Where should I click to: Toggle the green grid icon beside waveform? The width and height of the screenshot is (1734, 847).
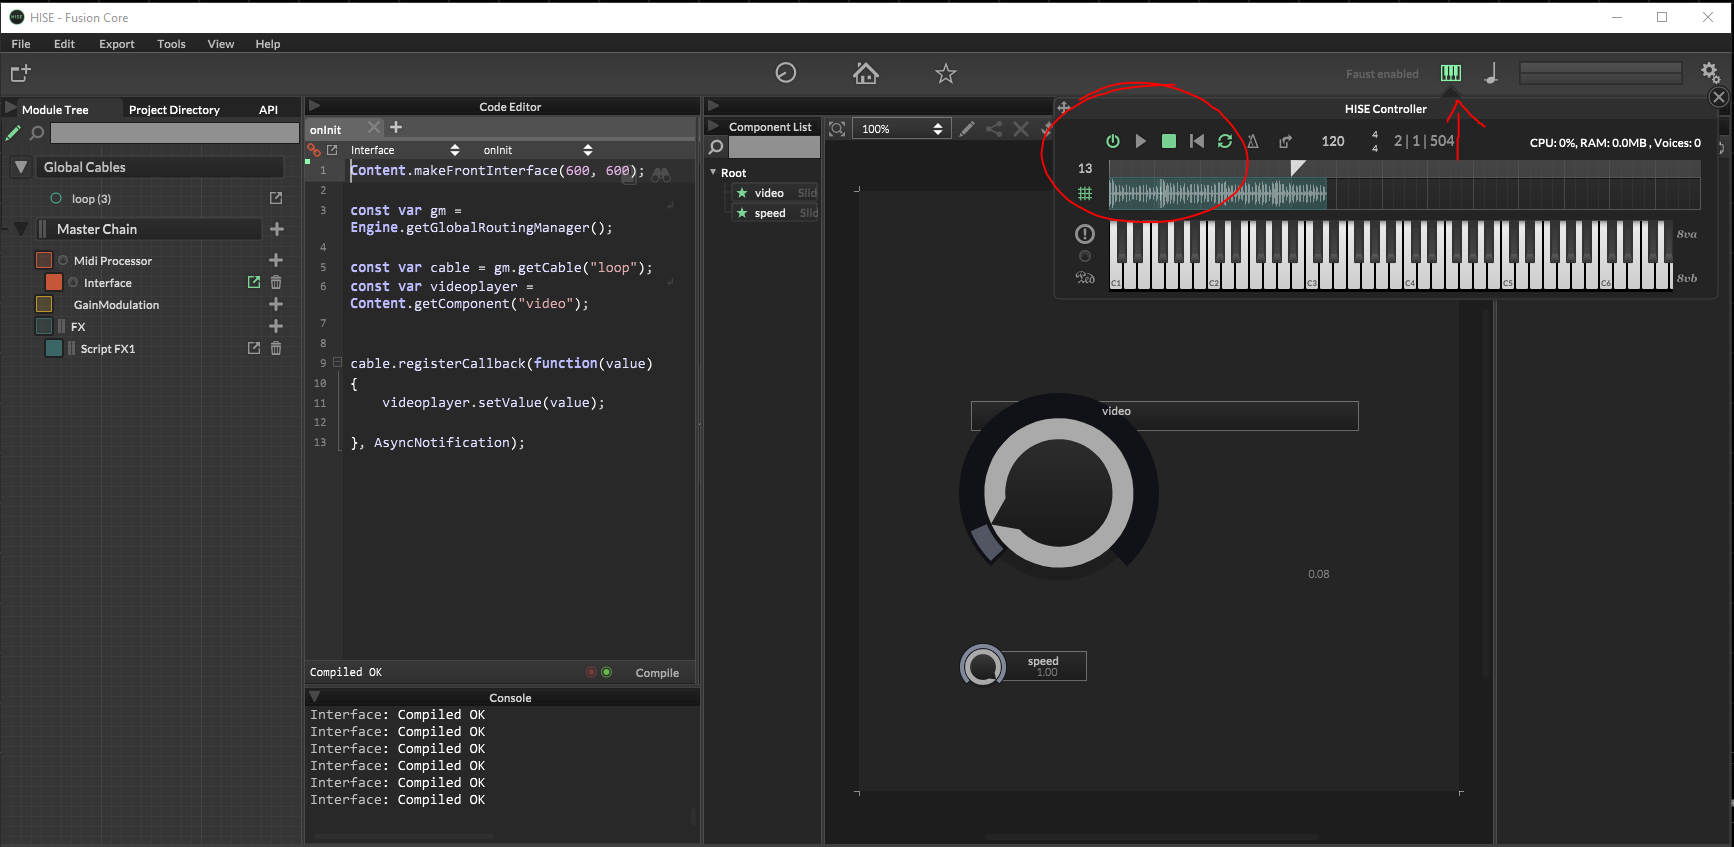tap(1085, 193)
